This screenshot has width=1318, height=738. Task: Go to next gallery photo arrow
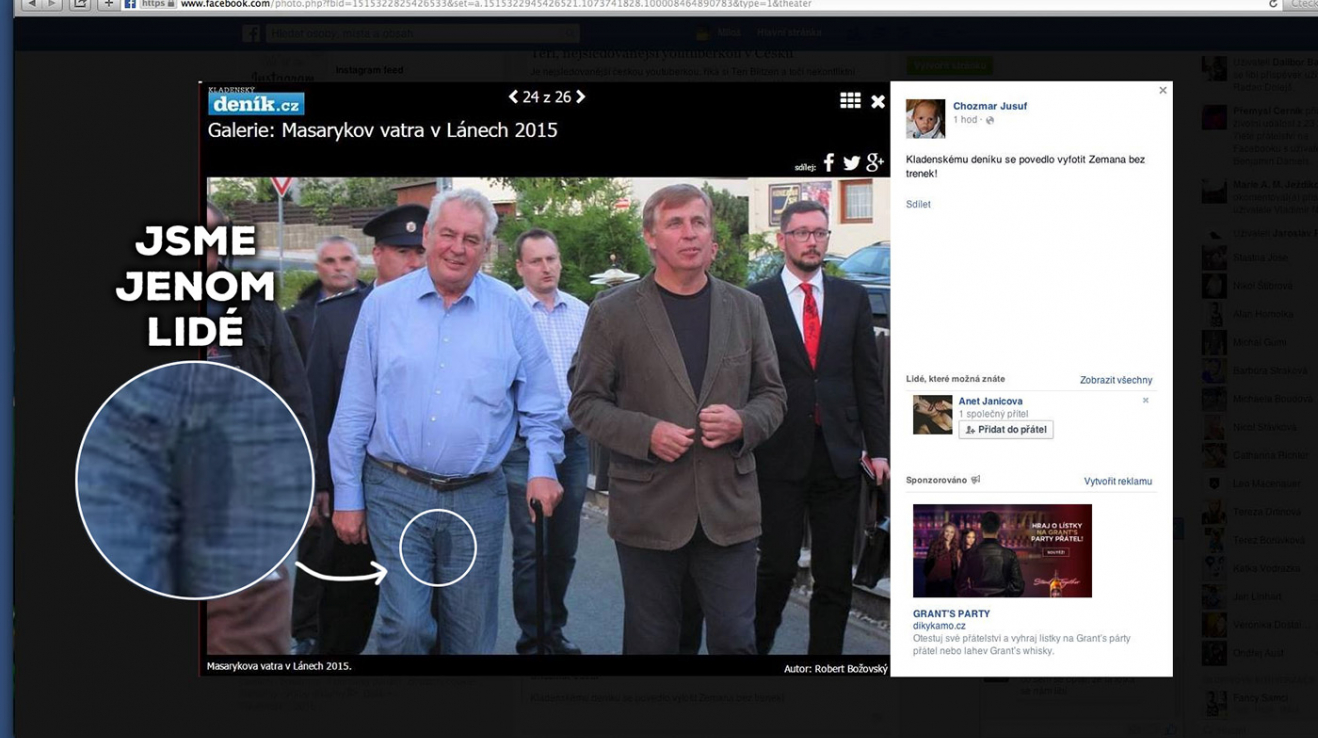click(x=581, y=97)
